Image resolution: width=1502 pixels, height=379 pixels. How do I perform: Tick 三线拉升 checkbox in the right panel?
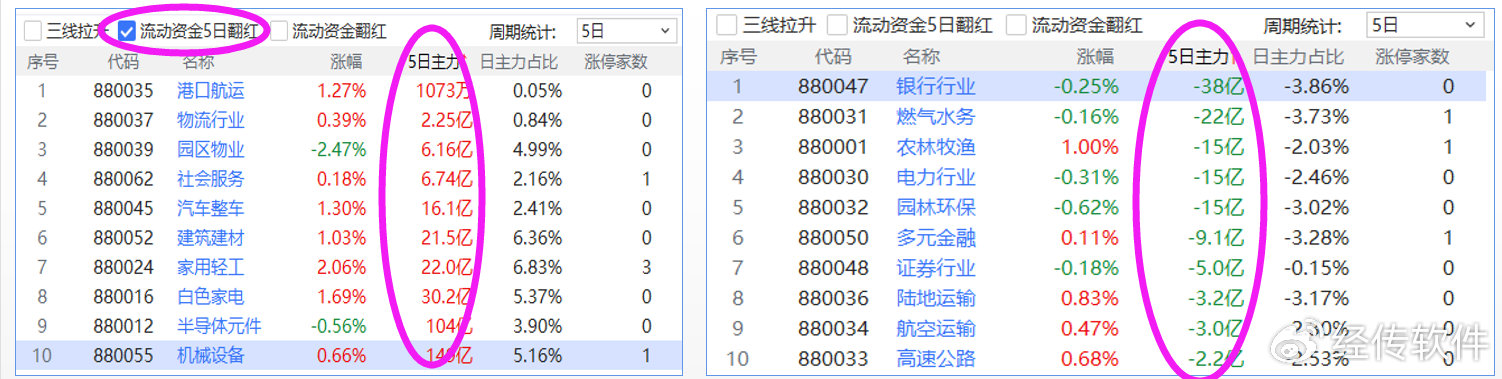727,25
